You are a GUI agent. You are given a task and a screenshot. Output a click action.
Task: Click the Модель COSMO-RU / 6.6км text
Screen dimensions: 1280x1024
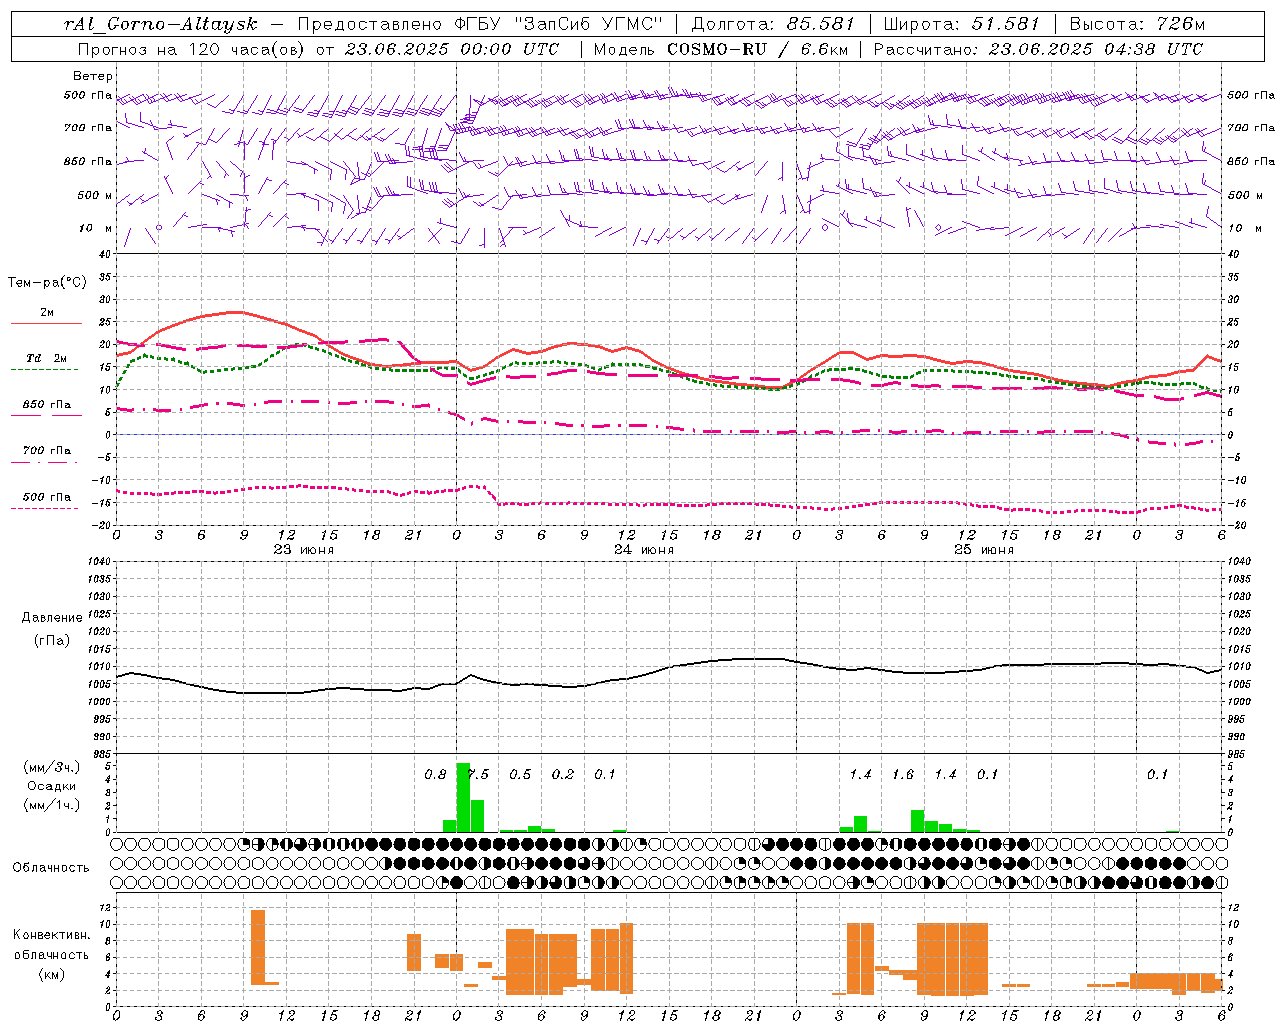click(x=720, y=48)
